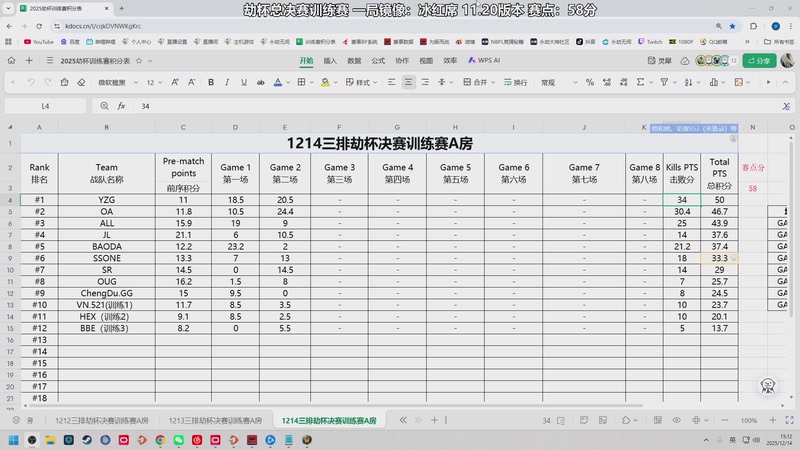The image size is (800, 450).
Task: Open sheet tab 1212三排劫杯决赛训练赛A房
Action: point(102,420)
